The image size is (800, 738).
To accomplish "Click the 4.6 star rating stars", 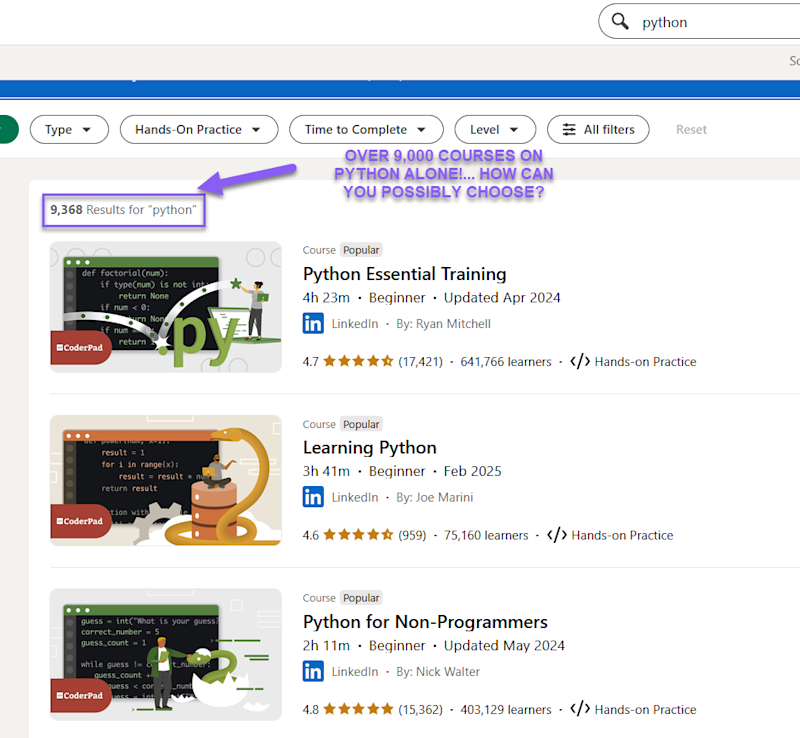I will [x=358, y=535].
